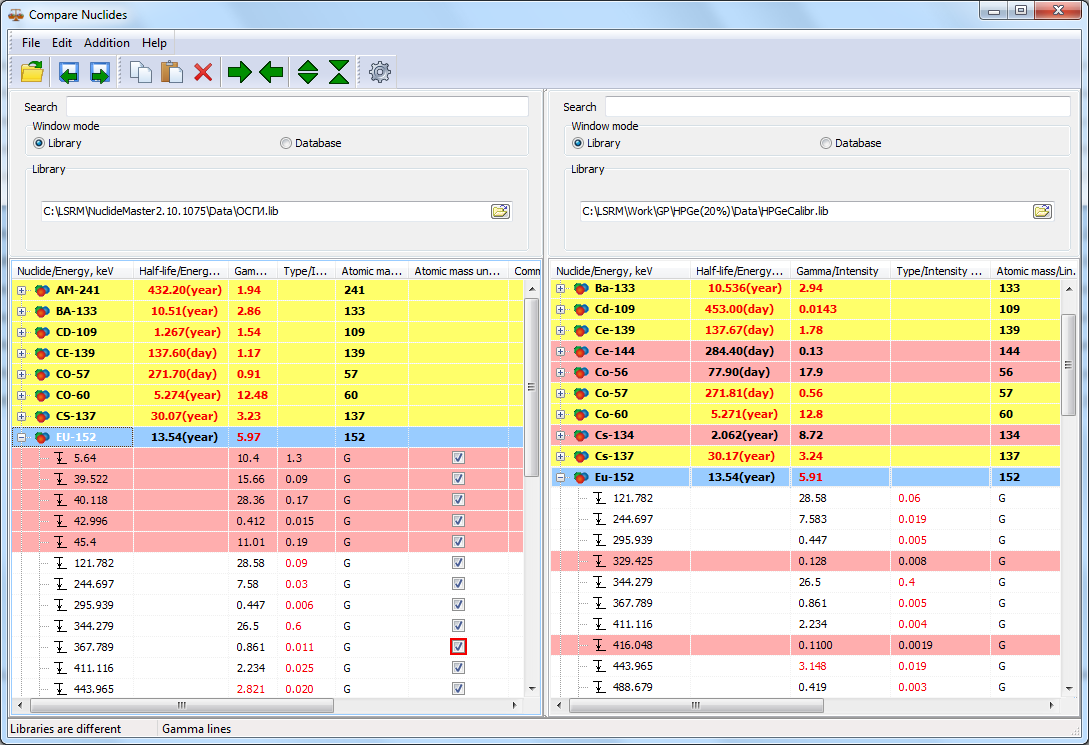Click the right pane Search field
Screen dimensions: 1089x745
tap(835, 106)
